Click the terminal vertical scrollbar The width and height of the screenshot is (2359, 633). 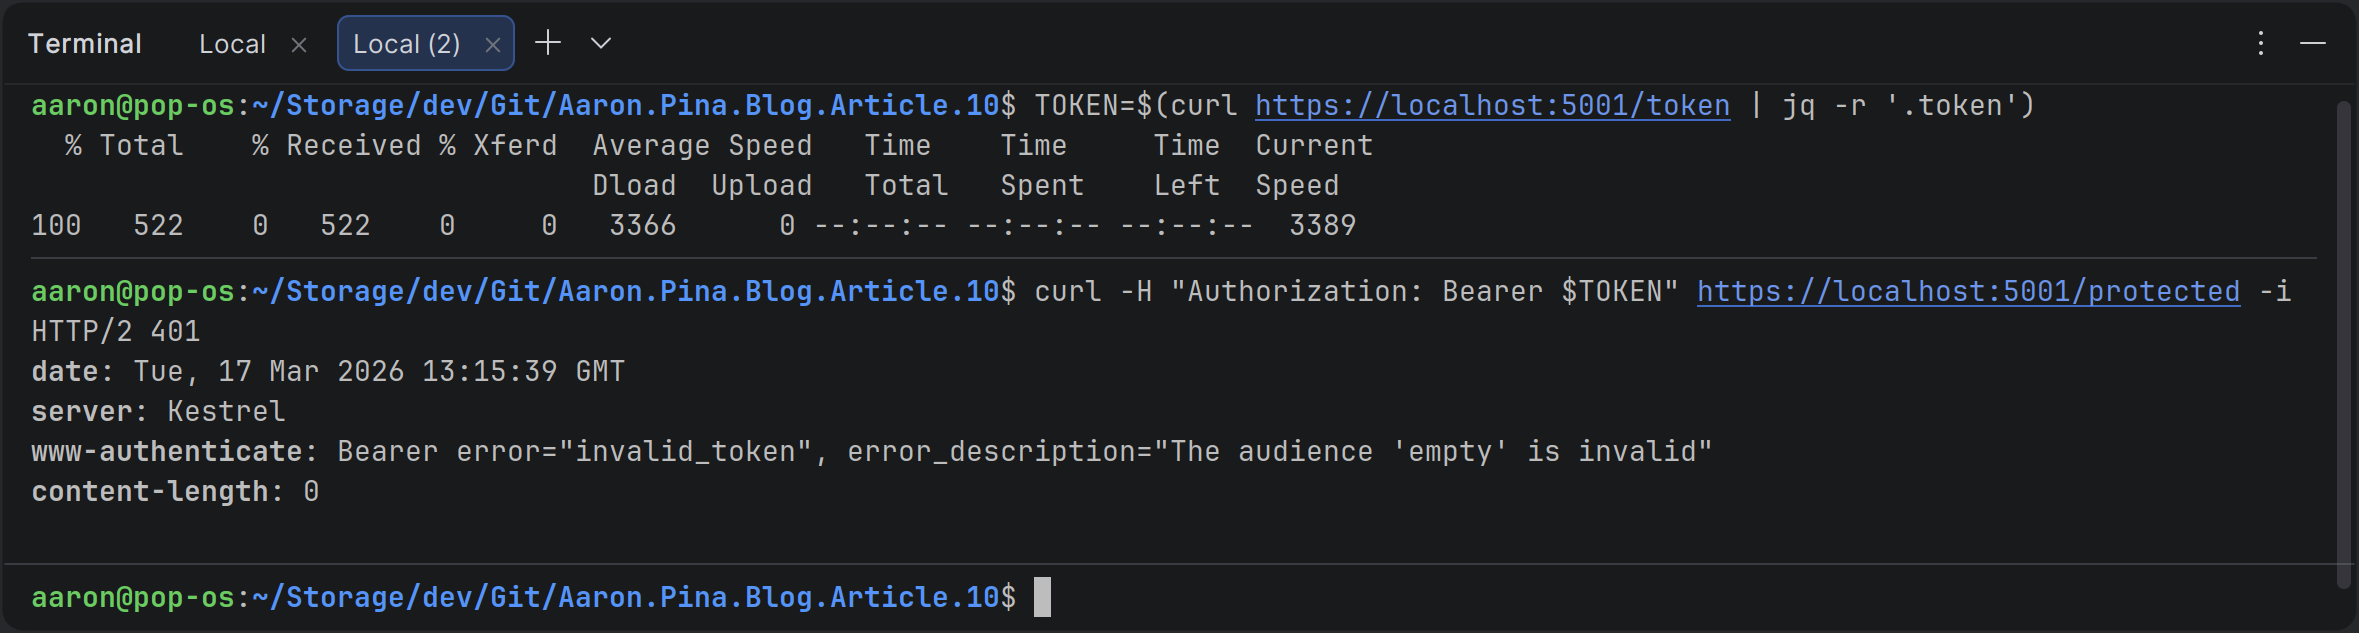(2343, 340)
